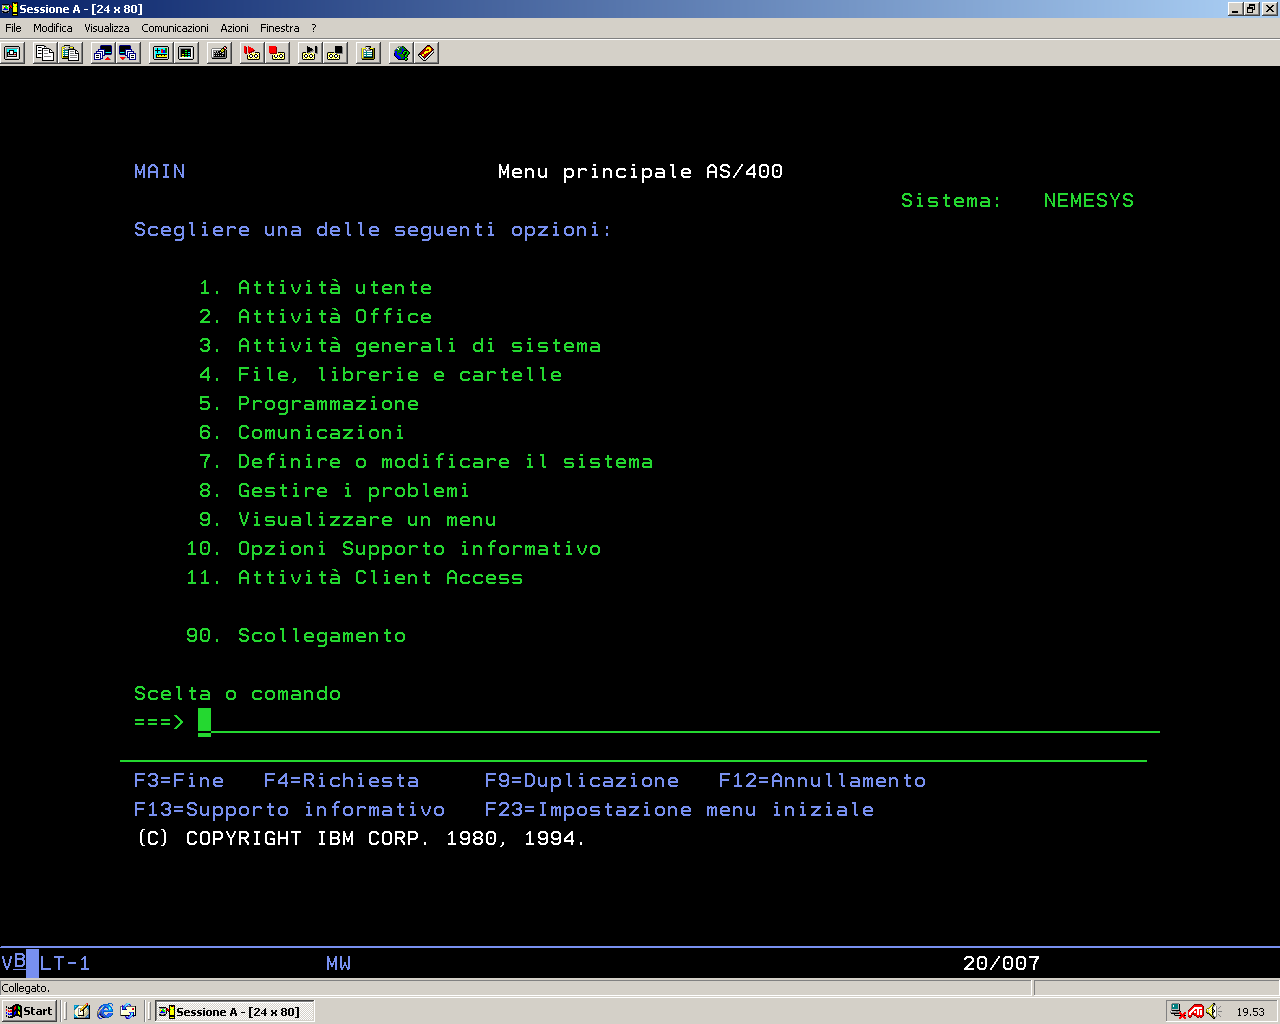
Task: Click the Send file to host icon
Action: pyautogui.click(x=103, y=53)
